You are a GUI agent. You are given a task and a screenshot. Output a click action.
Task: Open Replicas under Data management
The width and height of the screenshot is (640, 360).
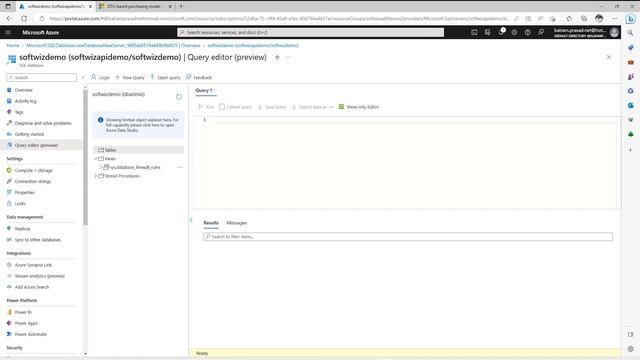22,229
